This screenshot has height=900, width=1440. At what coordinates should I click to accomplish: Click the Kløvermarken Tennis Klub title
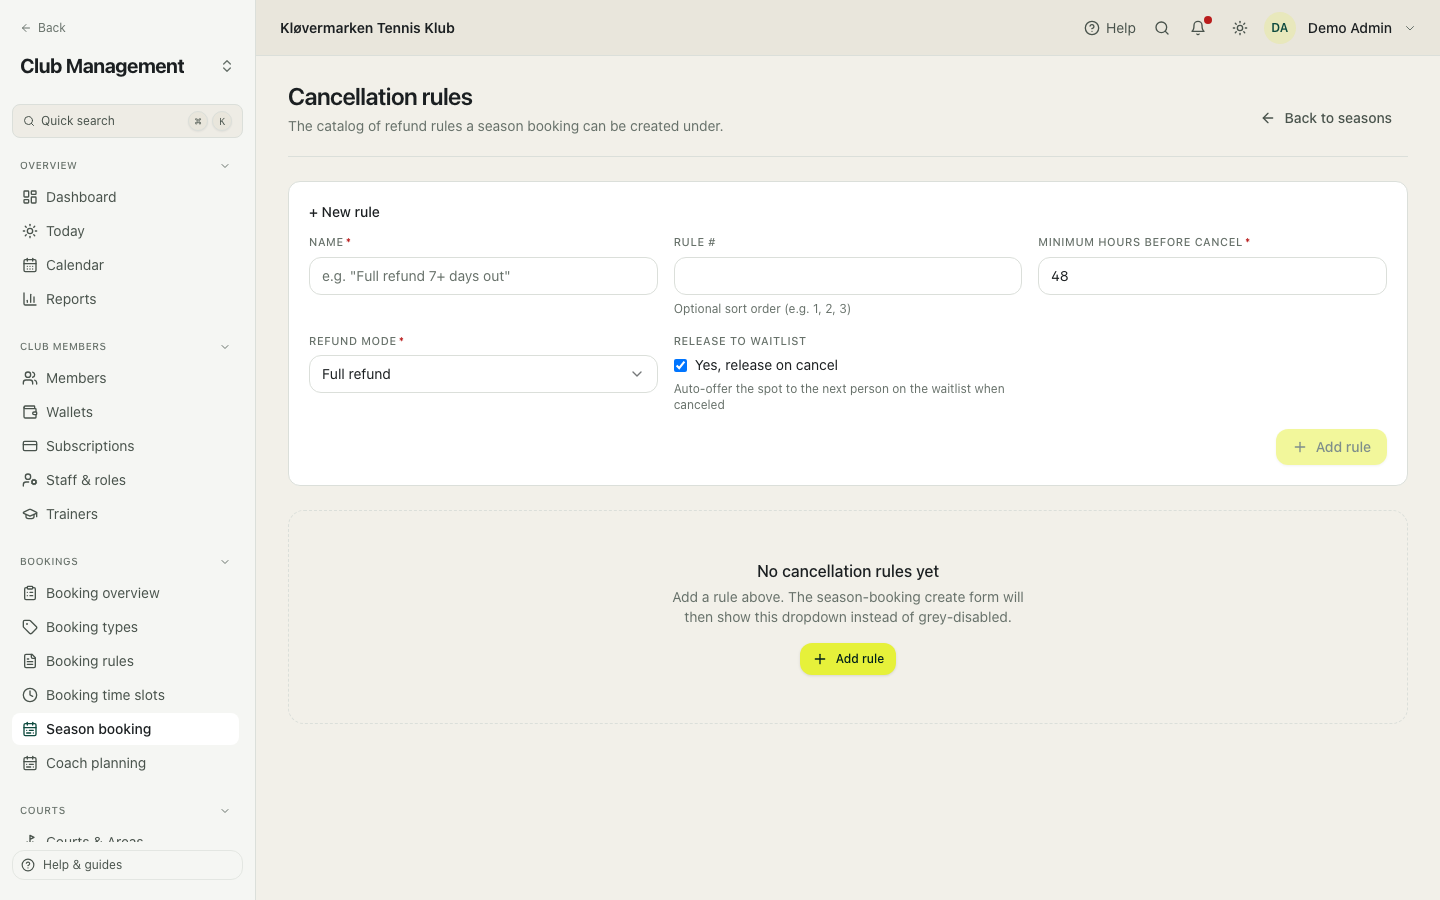367,28
